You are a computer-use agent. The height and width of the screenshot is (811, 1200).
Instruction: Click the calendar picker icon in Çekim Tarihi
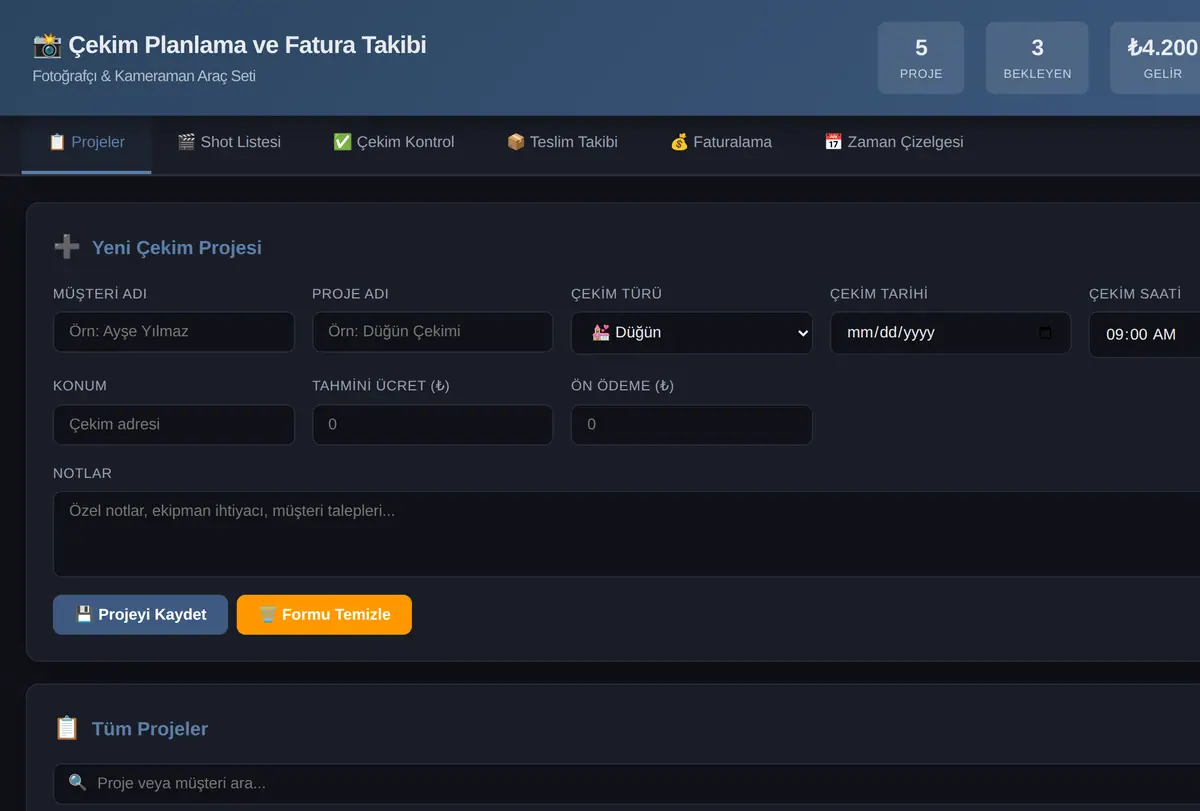pos(1045,332)
